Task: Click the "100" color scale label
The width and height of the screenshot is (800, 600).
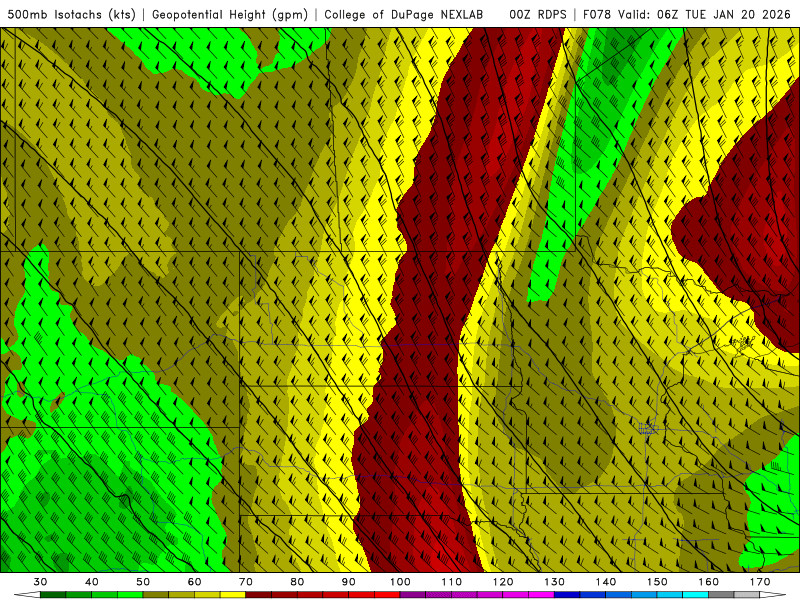Action: [401, 582]
